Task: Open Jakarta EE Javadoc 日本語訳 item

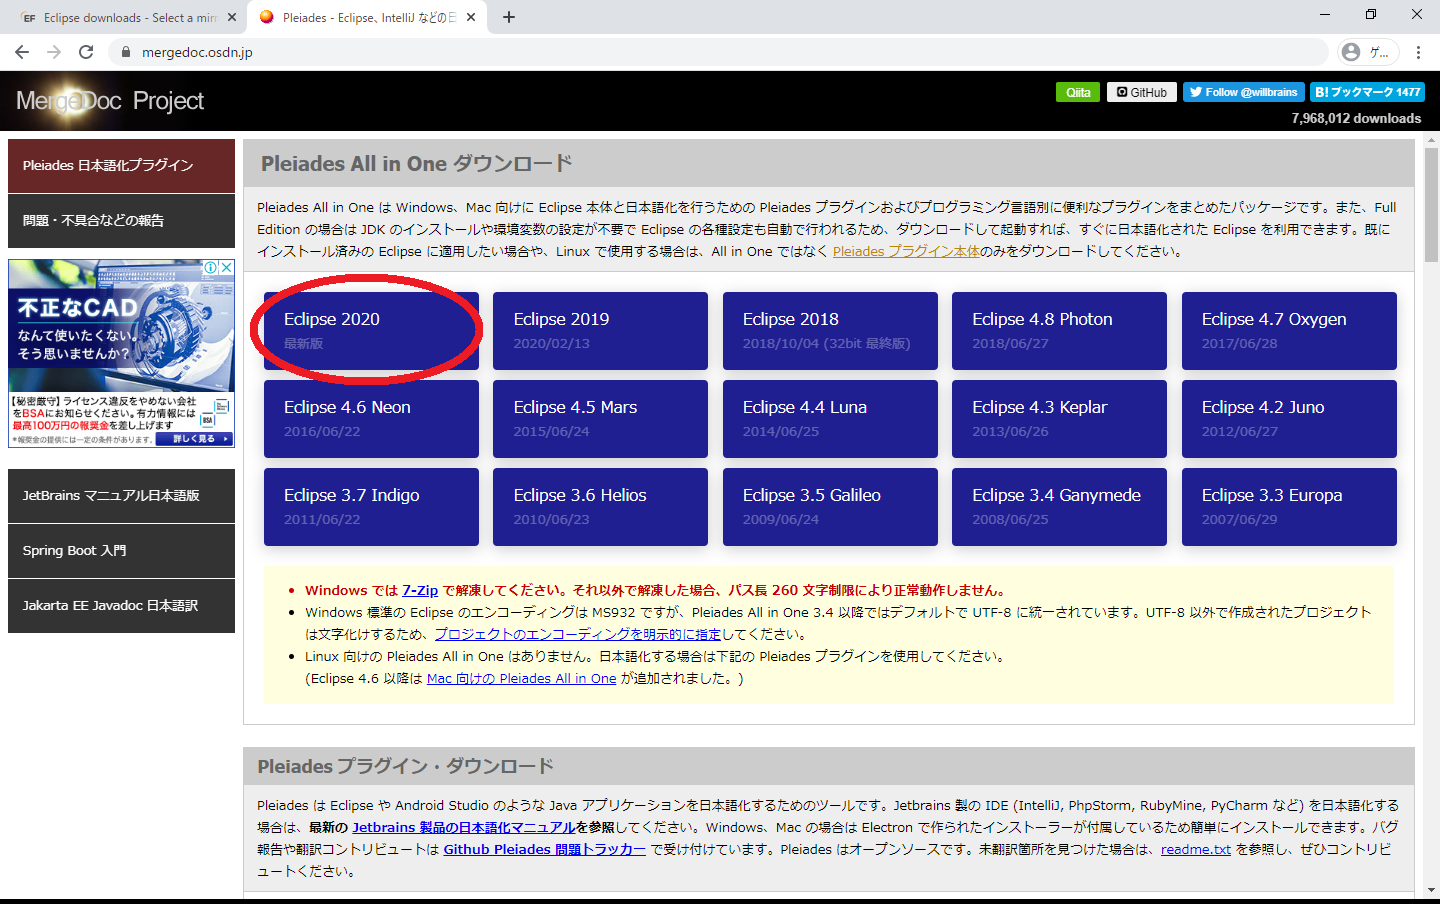Action: click(121, 606)
